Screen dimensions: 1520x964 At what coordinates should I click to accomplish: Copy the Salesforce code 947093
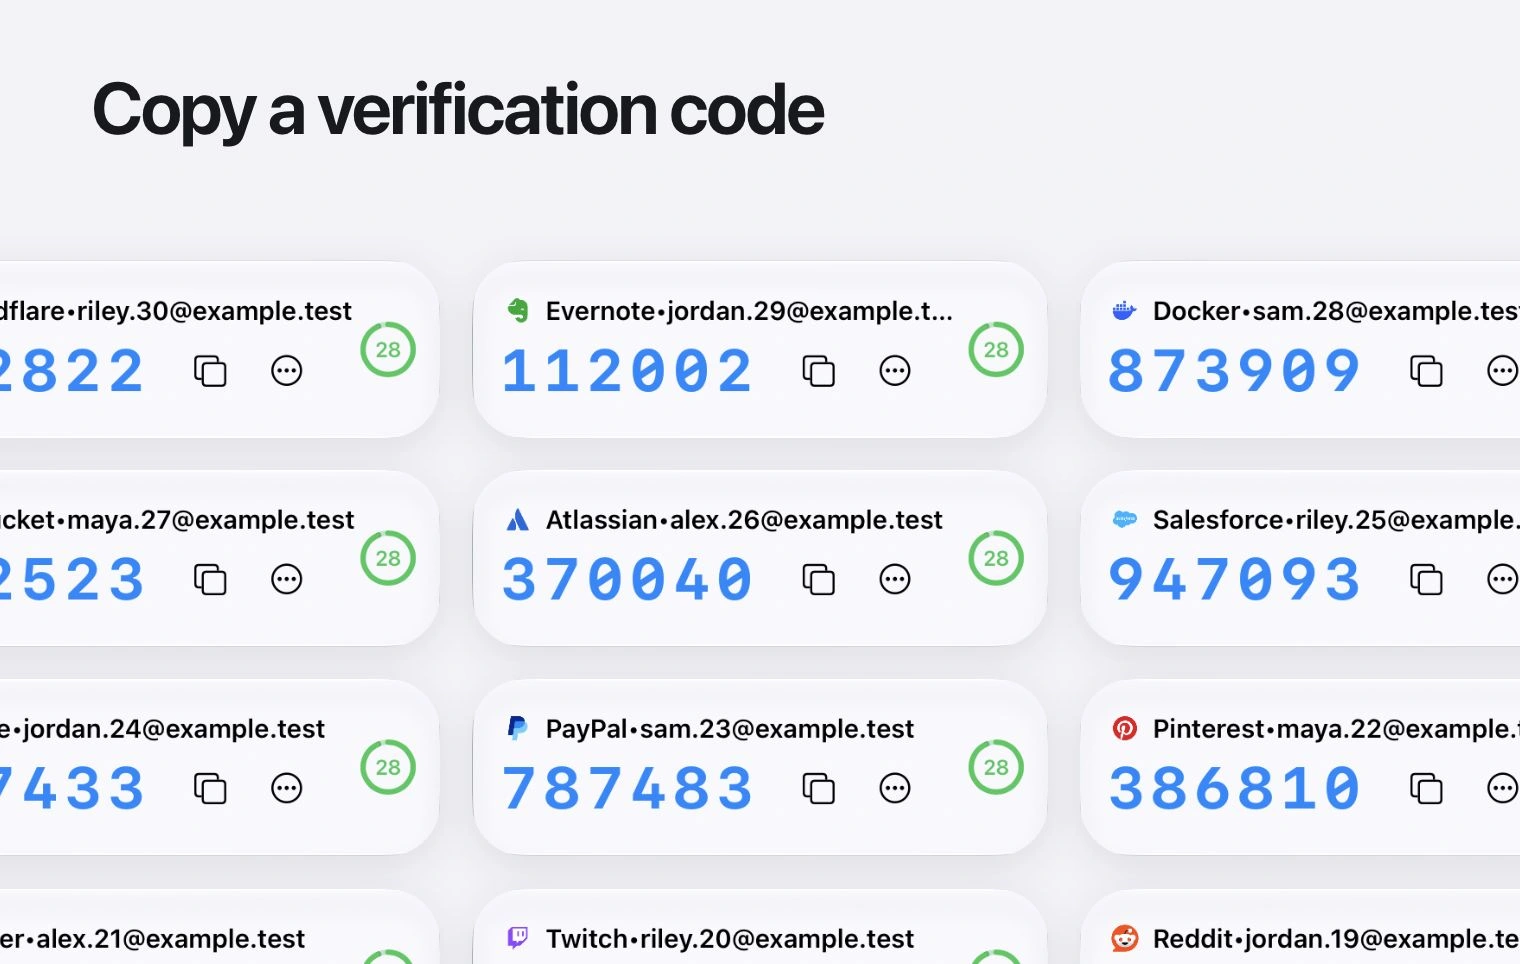tap(1426, 579)
